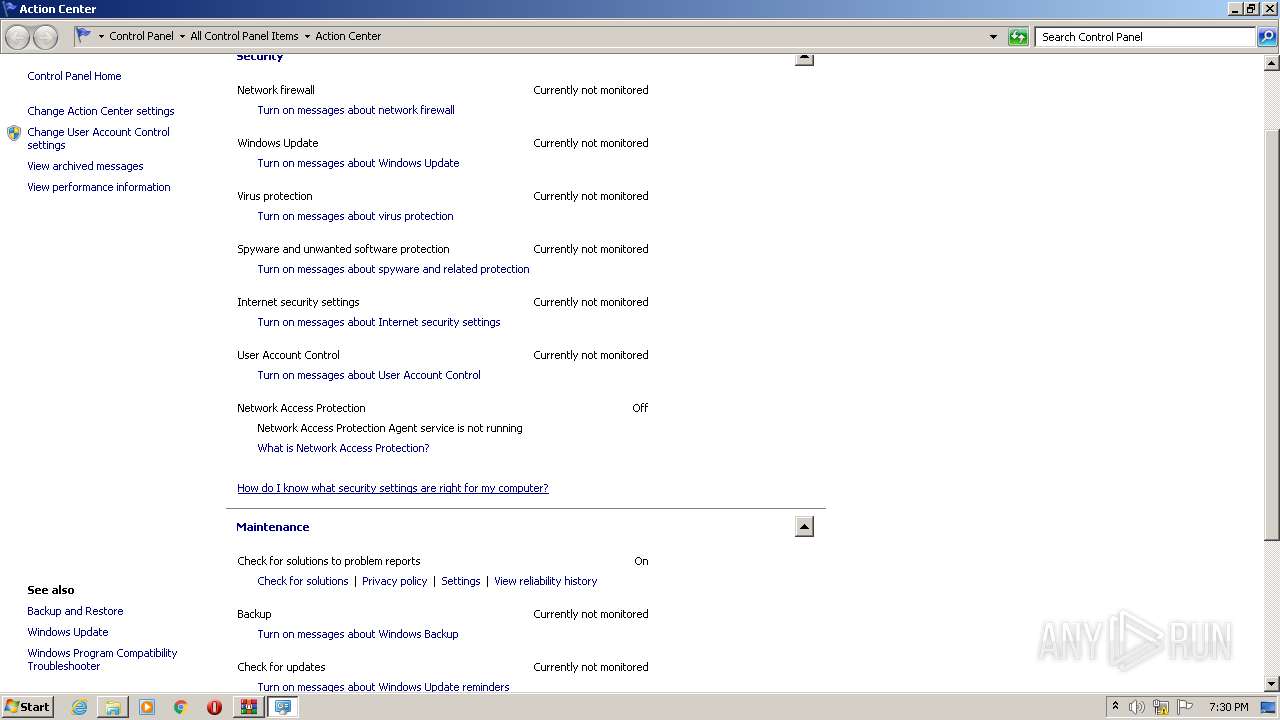Image resolution: width=1280 pixels, height=720 pixels.
Task: Open View archived messages
Action: pyautogui.click(x=85, y=166)
